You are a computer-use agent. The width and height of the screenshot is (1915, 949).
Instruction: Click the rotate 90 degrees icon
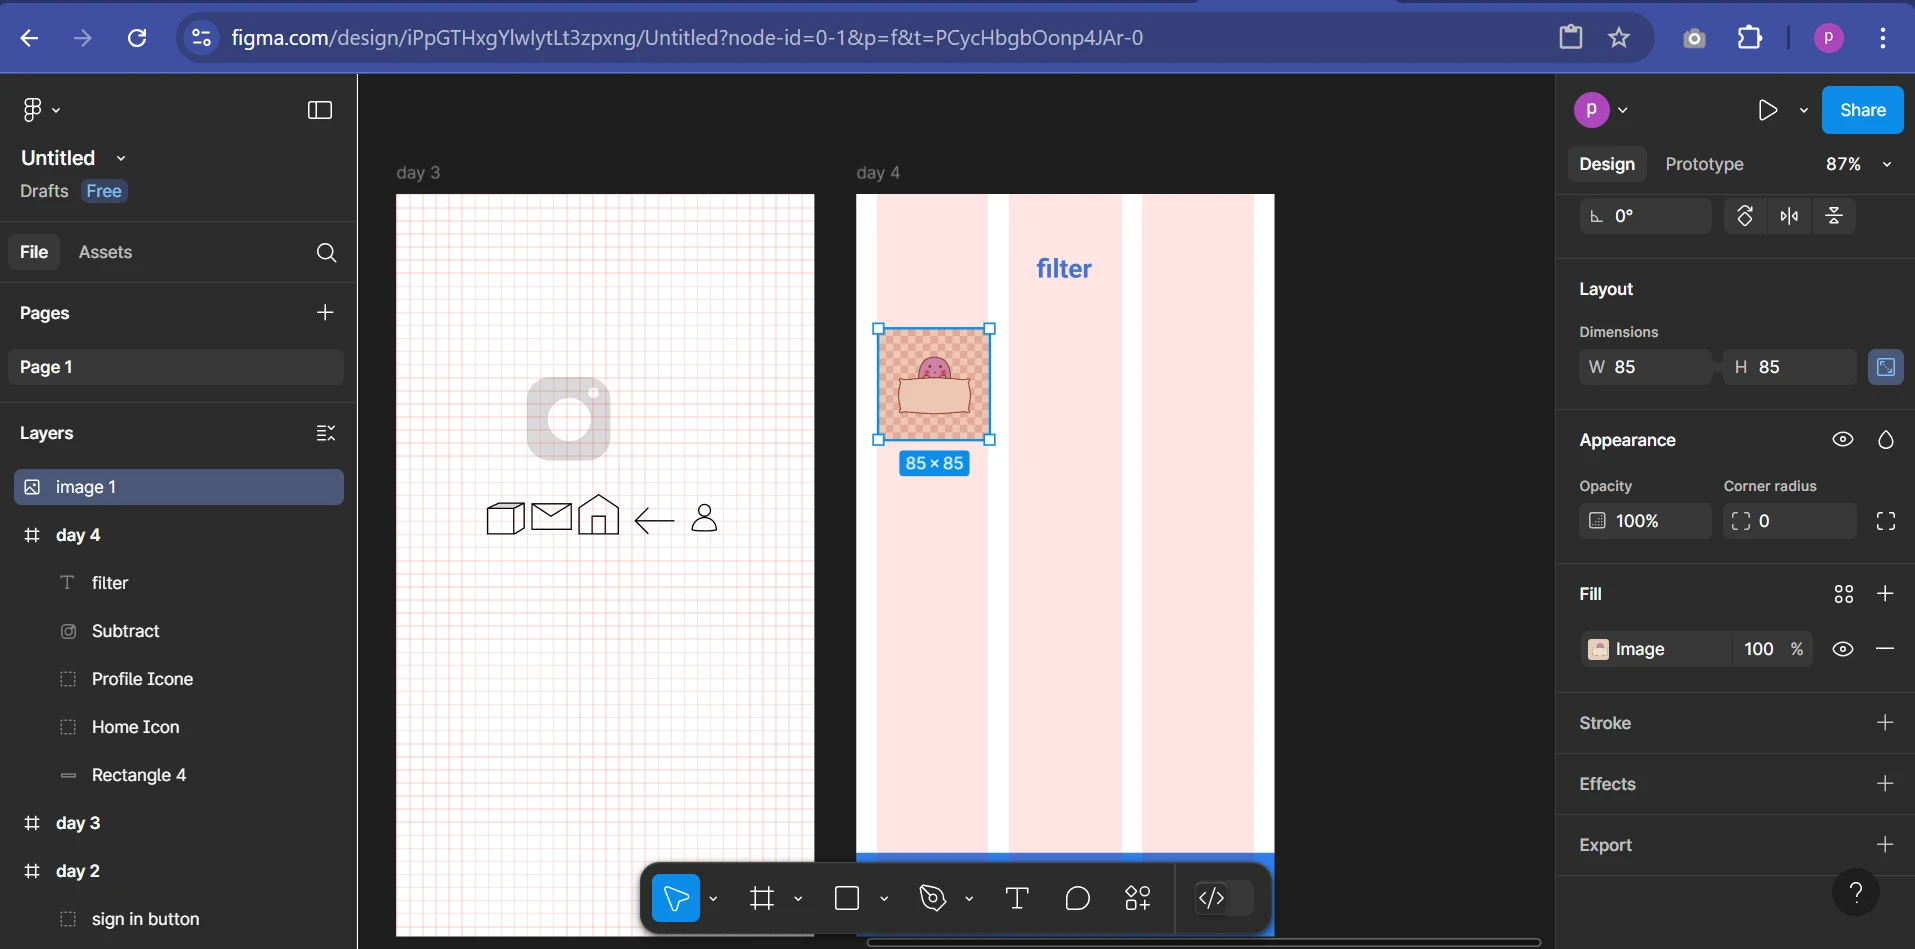(x=1744, y=216)
